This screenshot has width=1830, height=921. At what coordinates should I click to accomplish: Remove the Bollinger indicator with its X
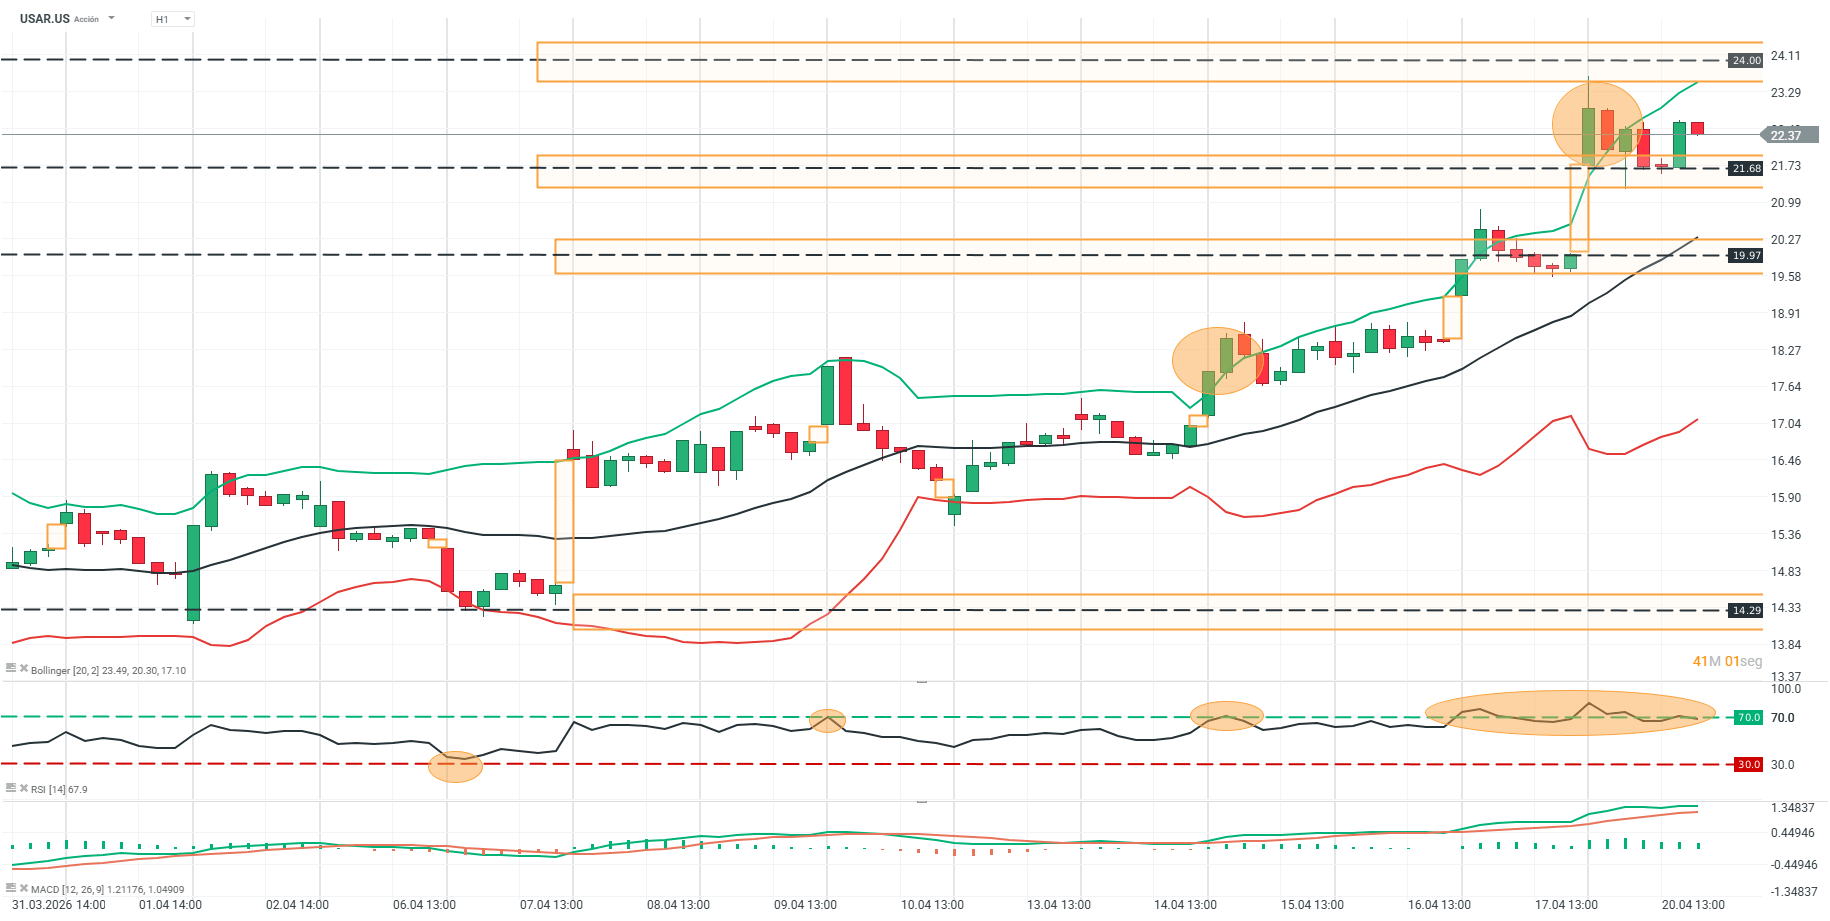pyautogui.click(x=24, y=669)
